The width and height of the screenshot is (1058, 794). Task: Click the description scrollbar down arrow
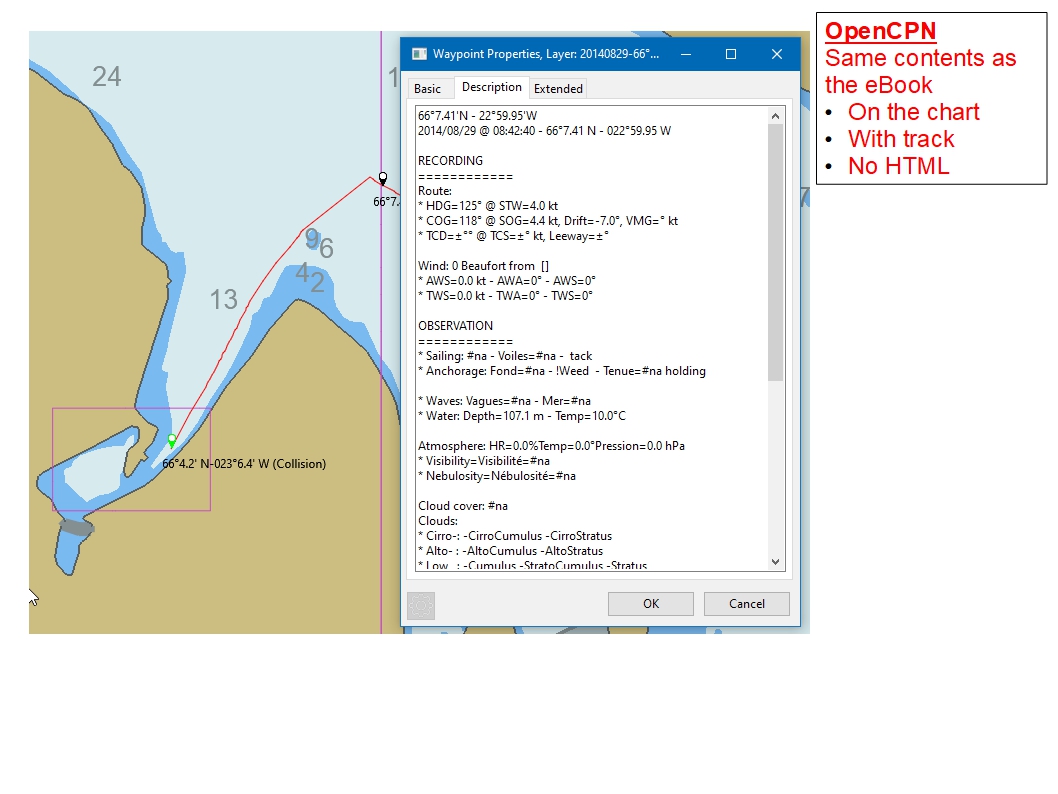(x=775, y=562)
